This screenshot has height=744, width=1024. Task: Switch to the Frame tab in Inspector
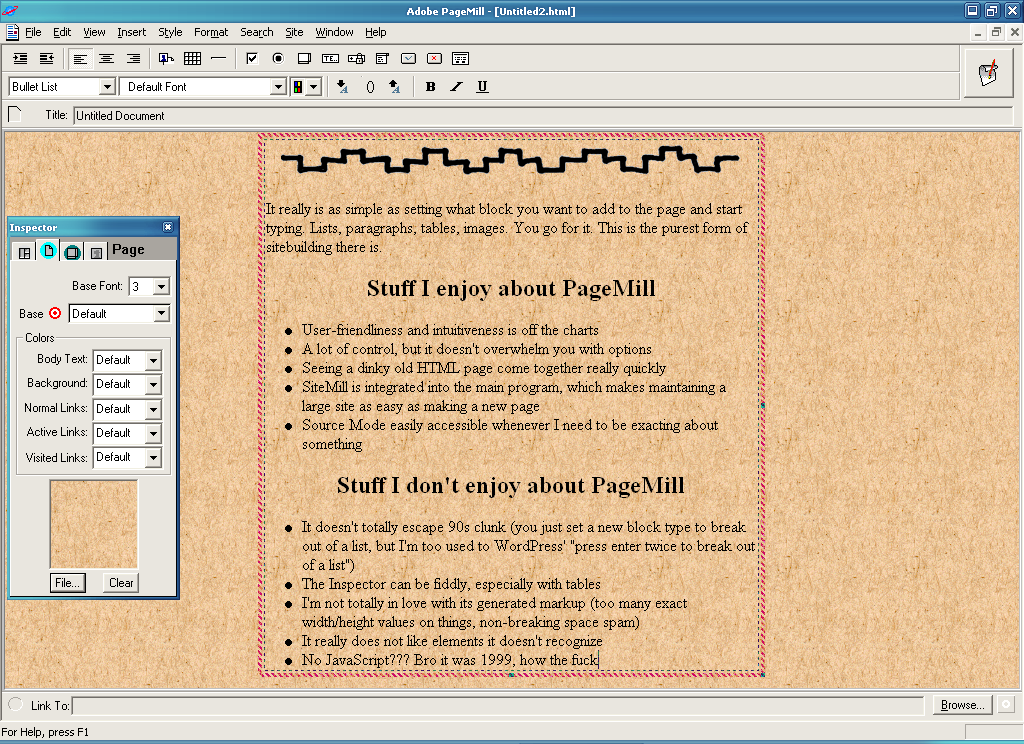point(25,252)
